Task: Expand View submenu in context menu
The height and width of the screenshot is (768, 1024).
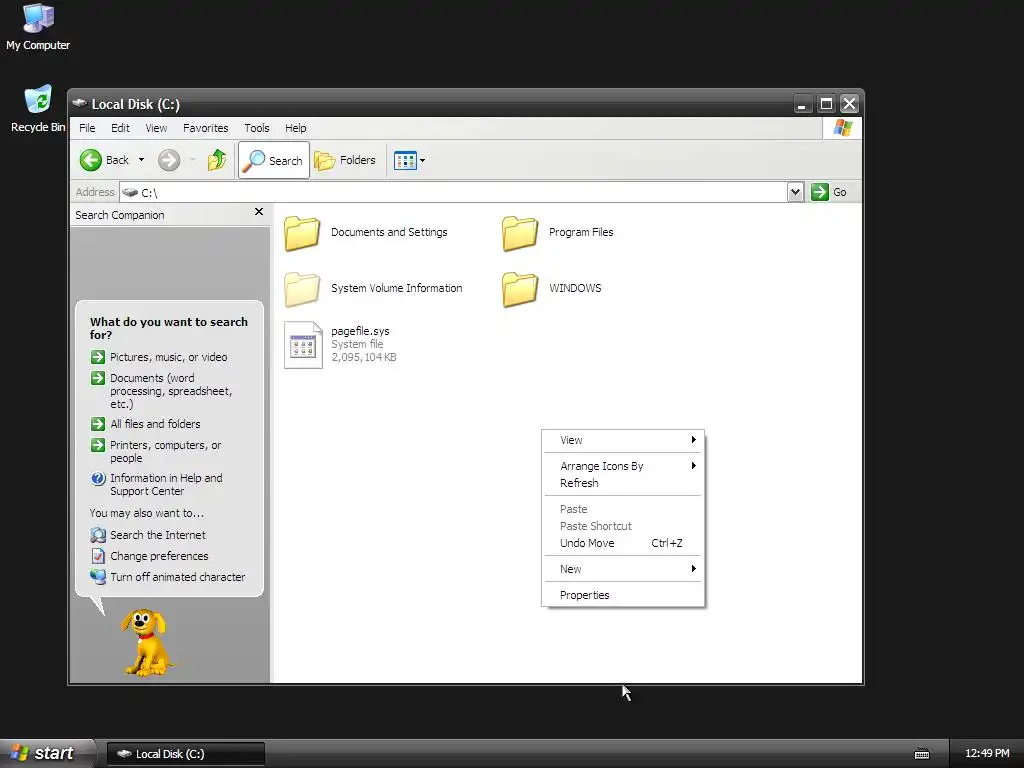Action: 624,440
